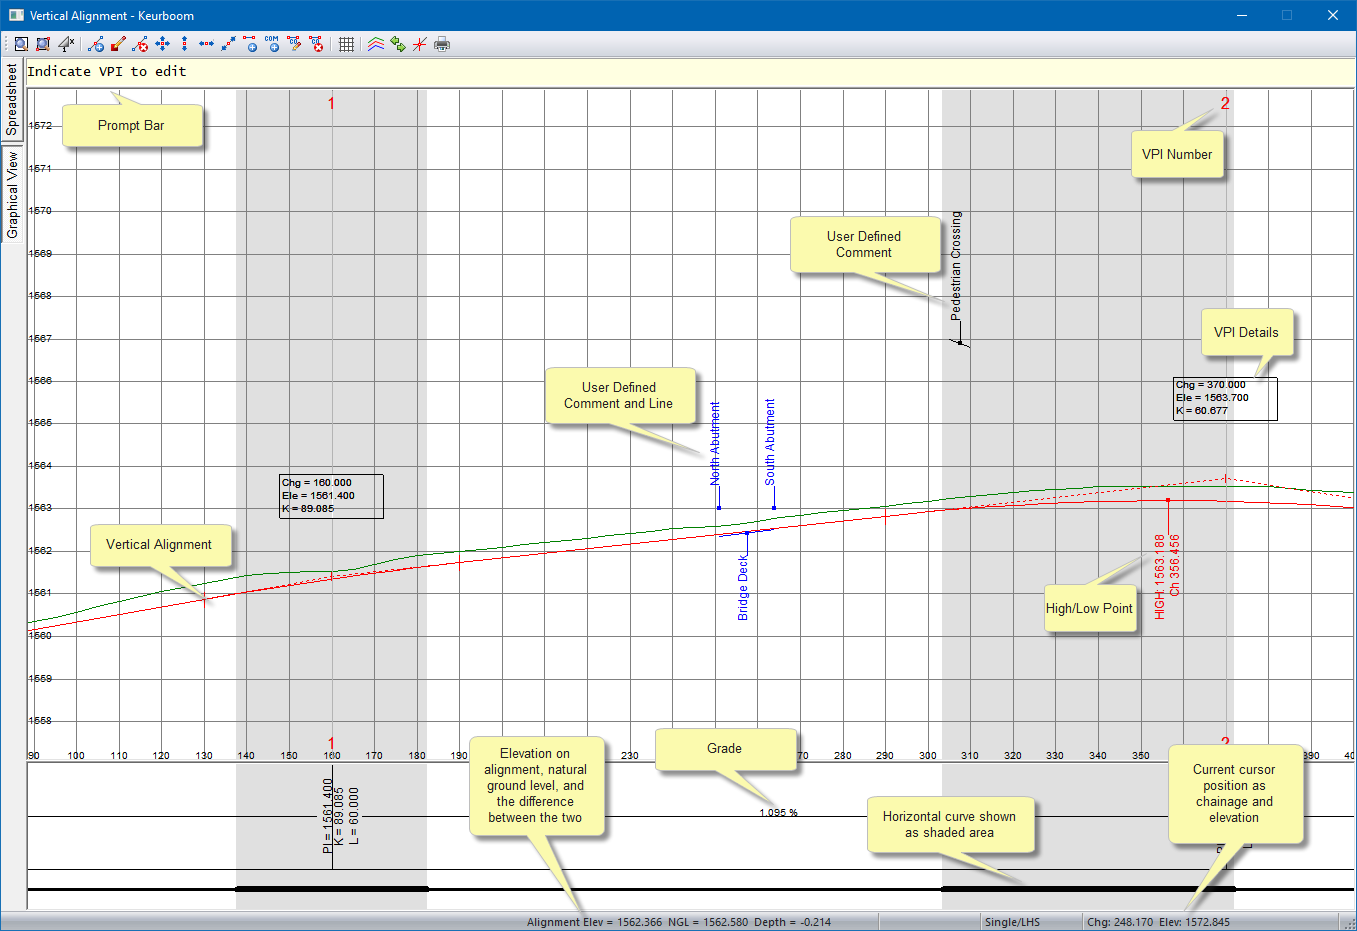Click the VPI 1 details box
1357x931 pixels.
(331, 496)
